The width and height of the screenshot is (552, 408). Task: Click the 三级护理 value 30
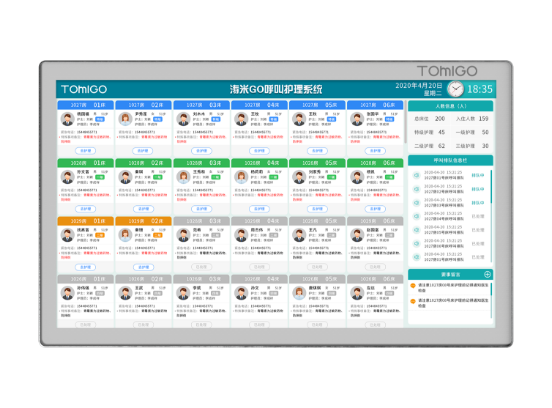[x=485, y=146]
